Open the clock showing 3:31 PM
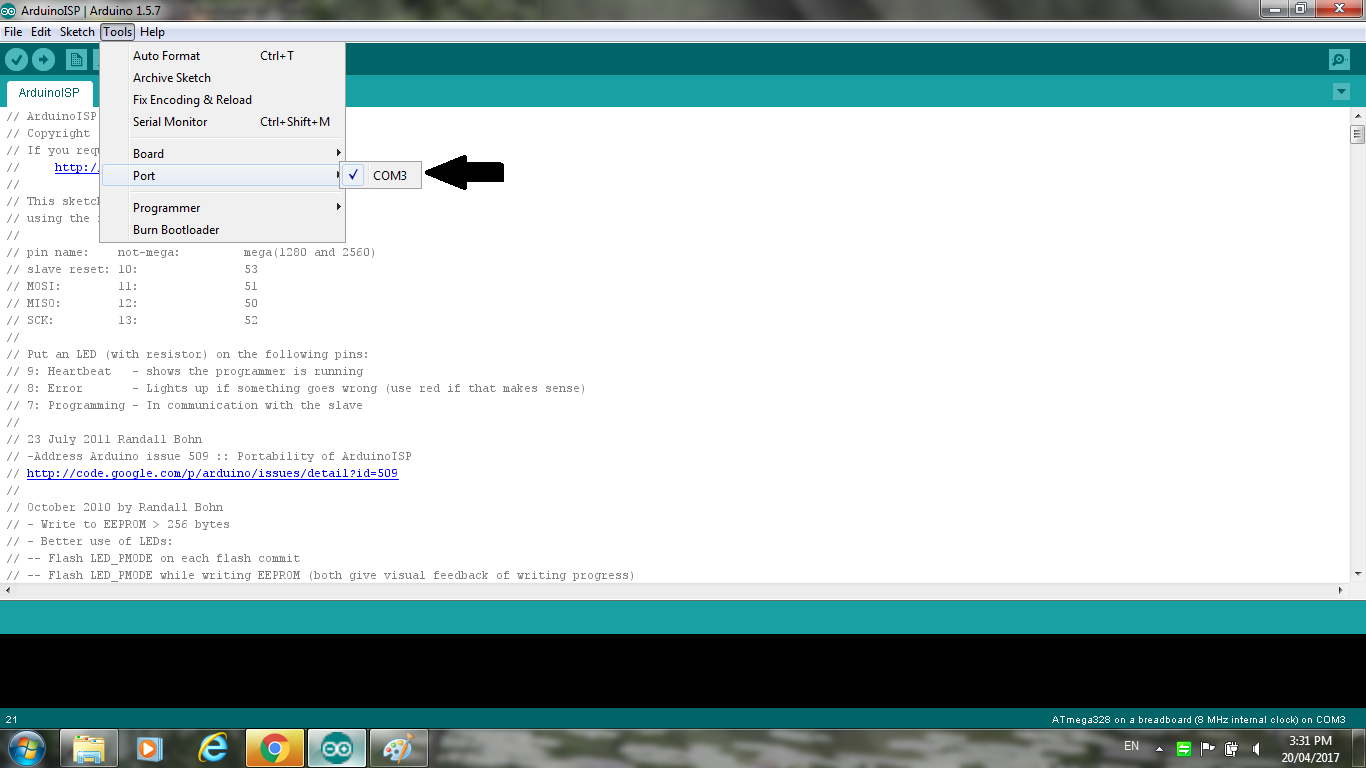The width and height of the screenshot is (1366, 768). click(x=1310, y=748)
